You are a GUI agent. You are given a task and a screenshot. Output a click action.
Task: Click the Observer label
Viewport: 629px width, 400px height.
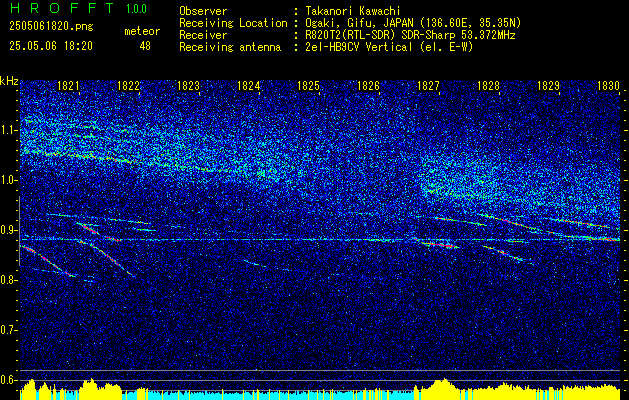(x=203, y=11)
